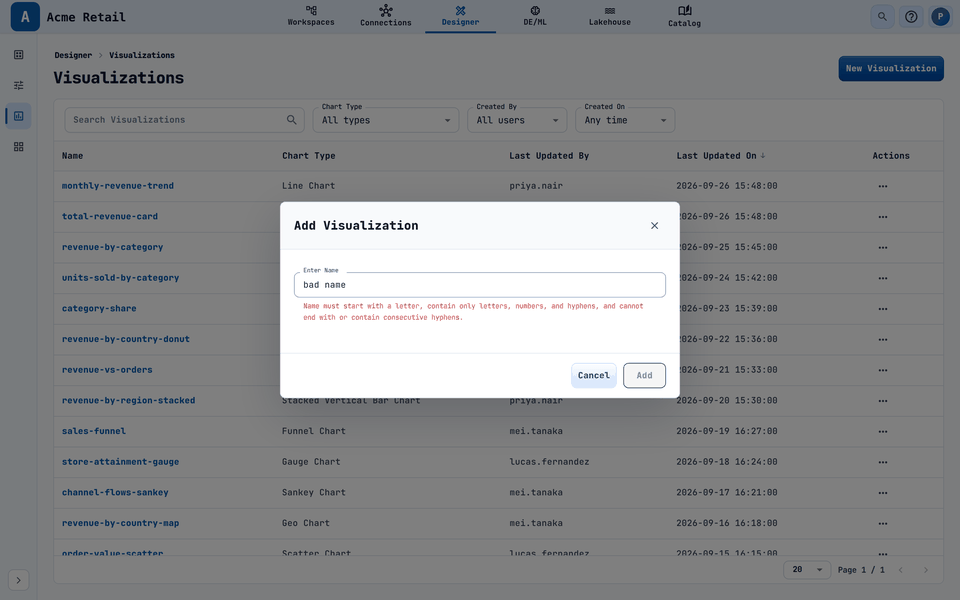Click the Geo Chart cell
The height and width of the screenshot is (600, 960).
306,523
